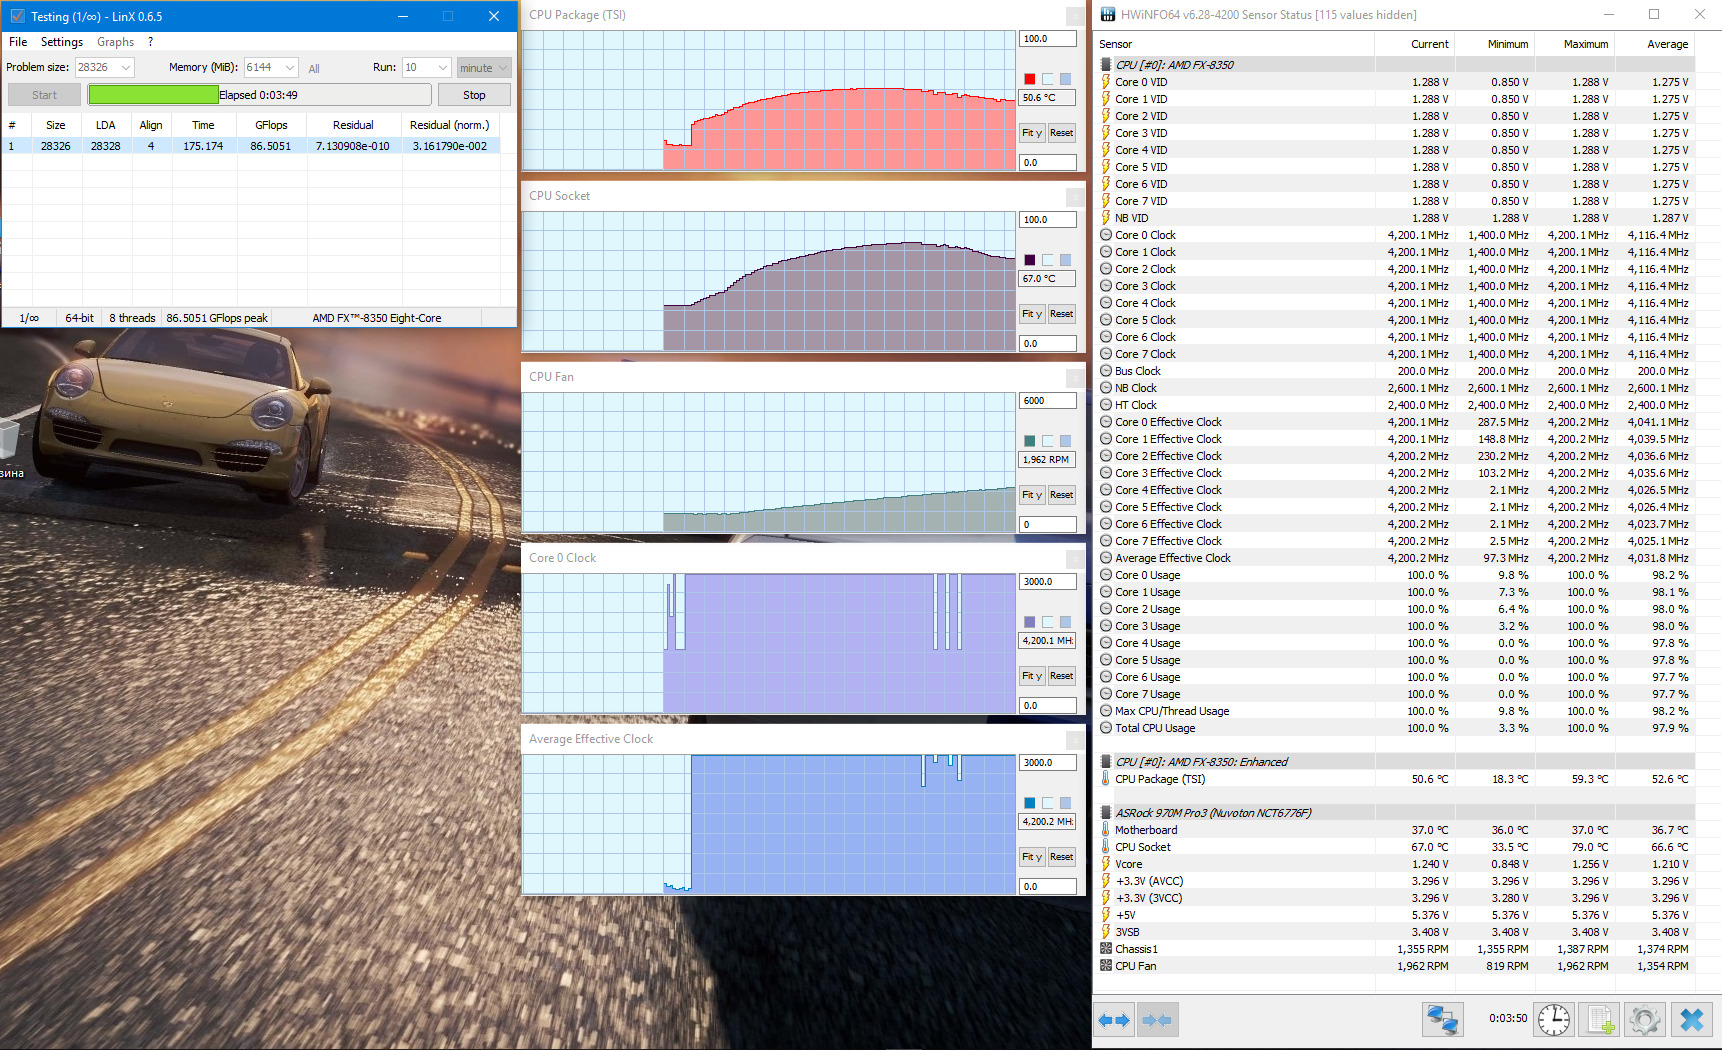Image resolution: width=1722 pixels, height=1050 pixels.
Task: Click the thermometer icon beside CPU Socket sensor row
Action: click(x=1106, y=847)
